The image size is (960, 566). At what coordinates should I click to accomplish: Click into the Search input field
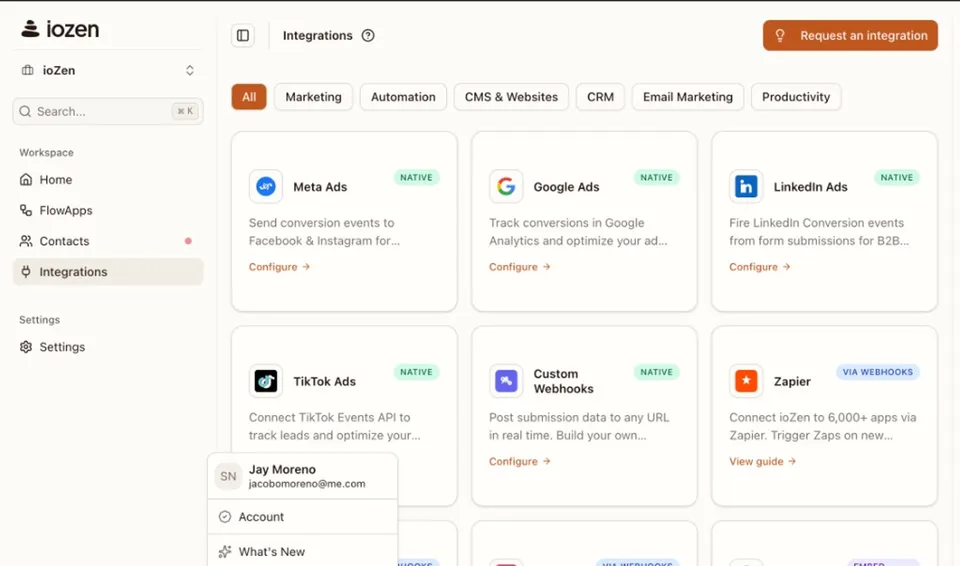pos(108,111)
